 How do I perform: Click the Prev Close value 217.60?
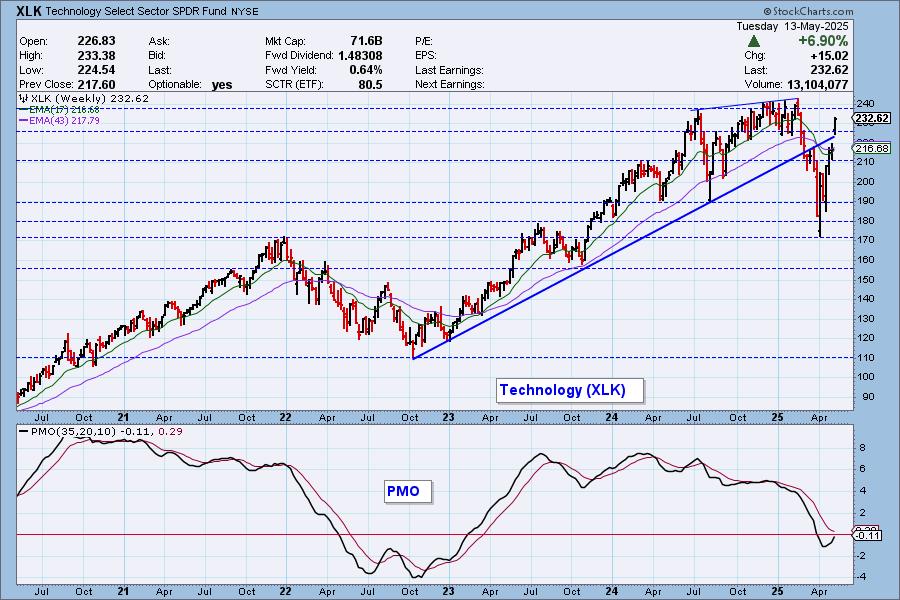point(96,84)
